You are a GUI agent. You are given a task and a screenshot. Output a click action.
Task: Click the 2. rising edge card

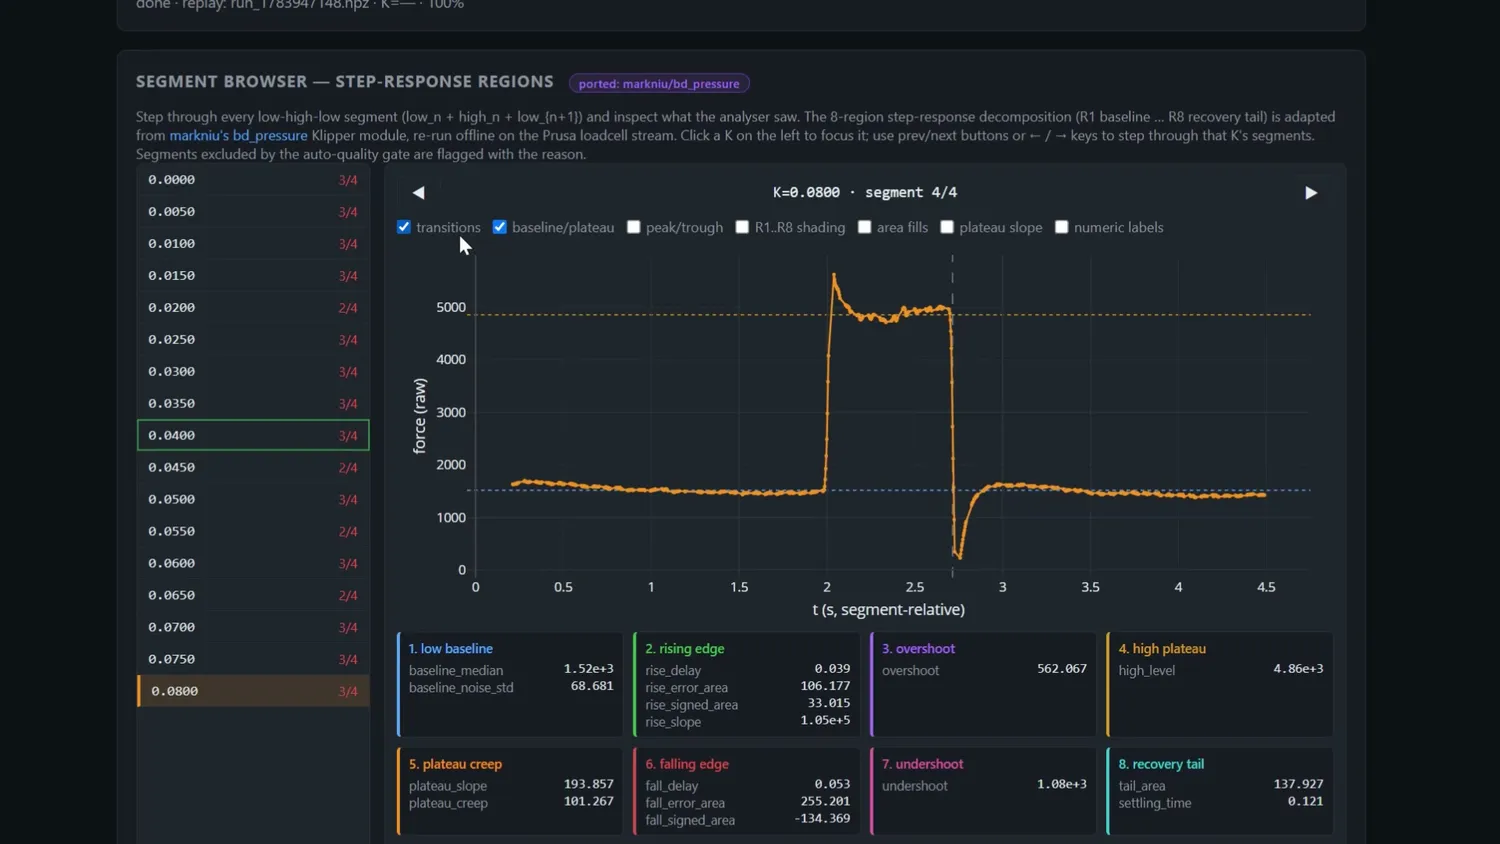point(747,685)
